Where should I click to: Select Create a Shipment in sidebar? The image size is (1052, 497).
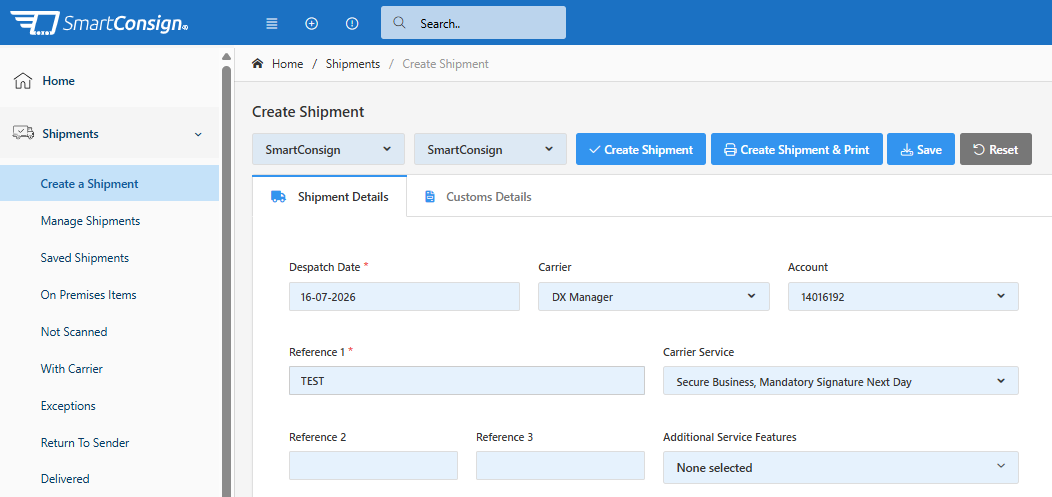click(x=109, y=183)
